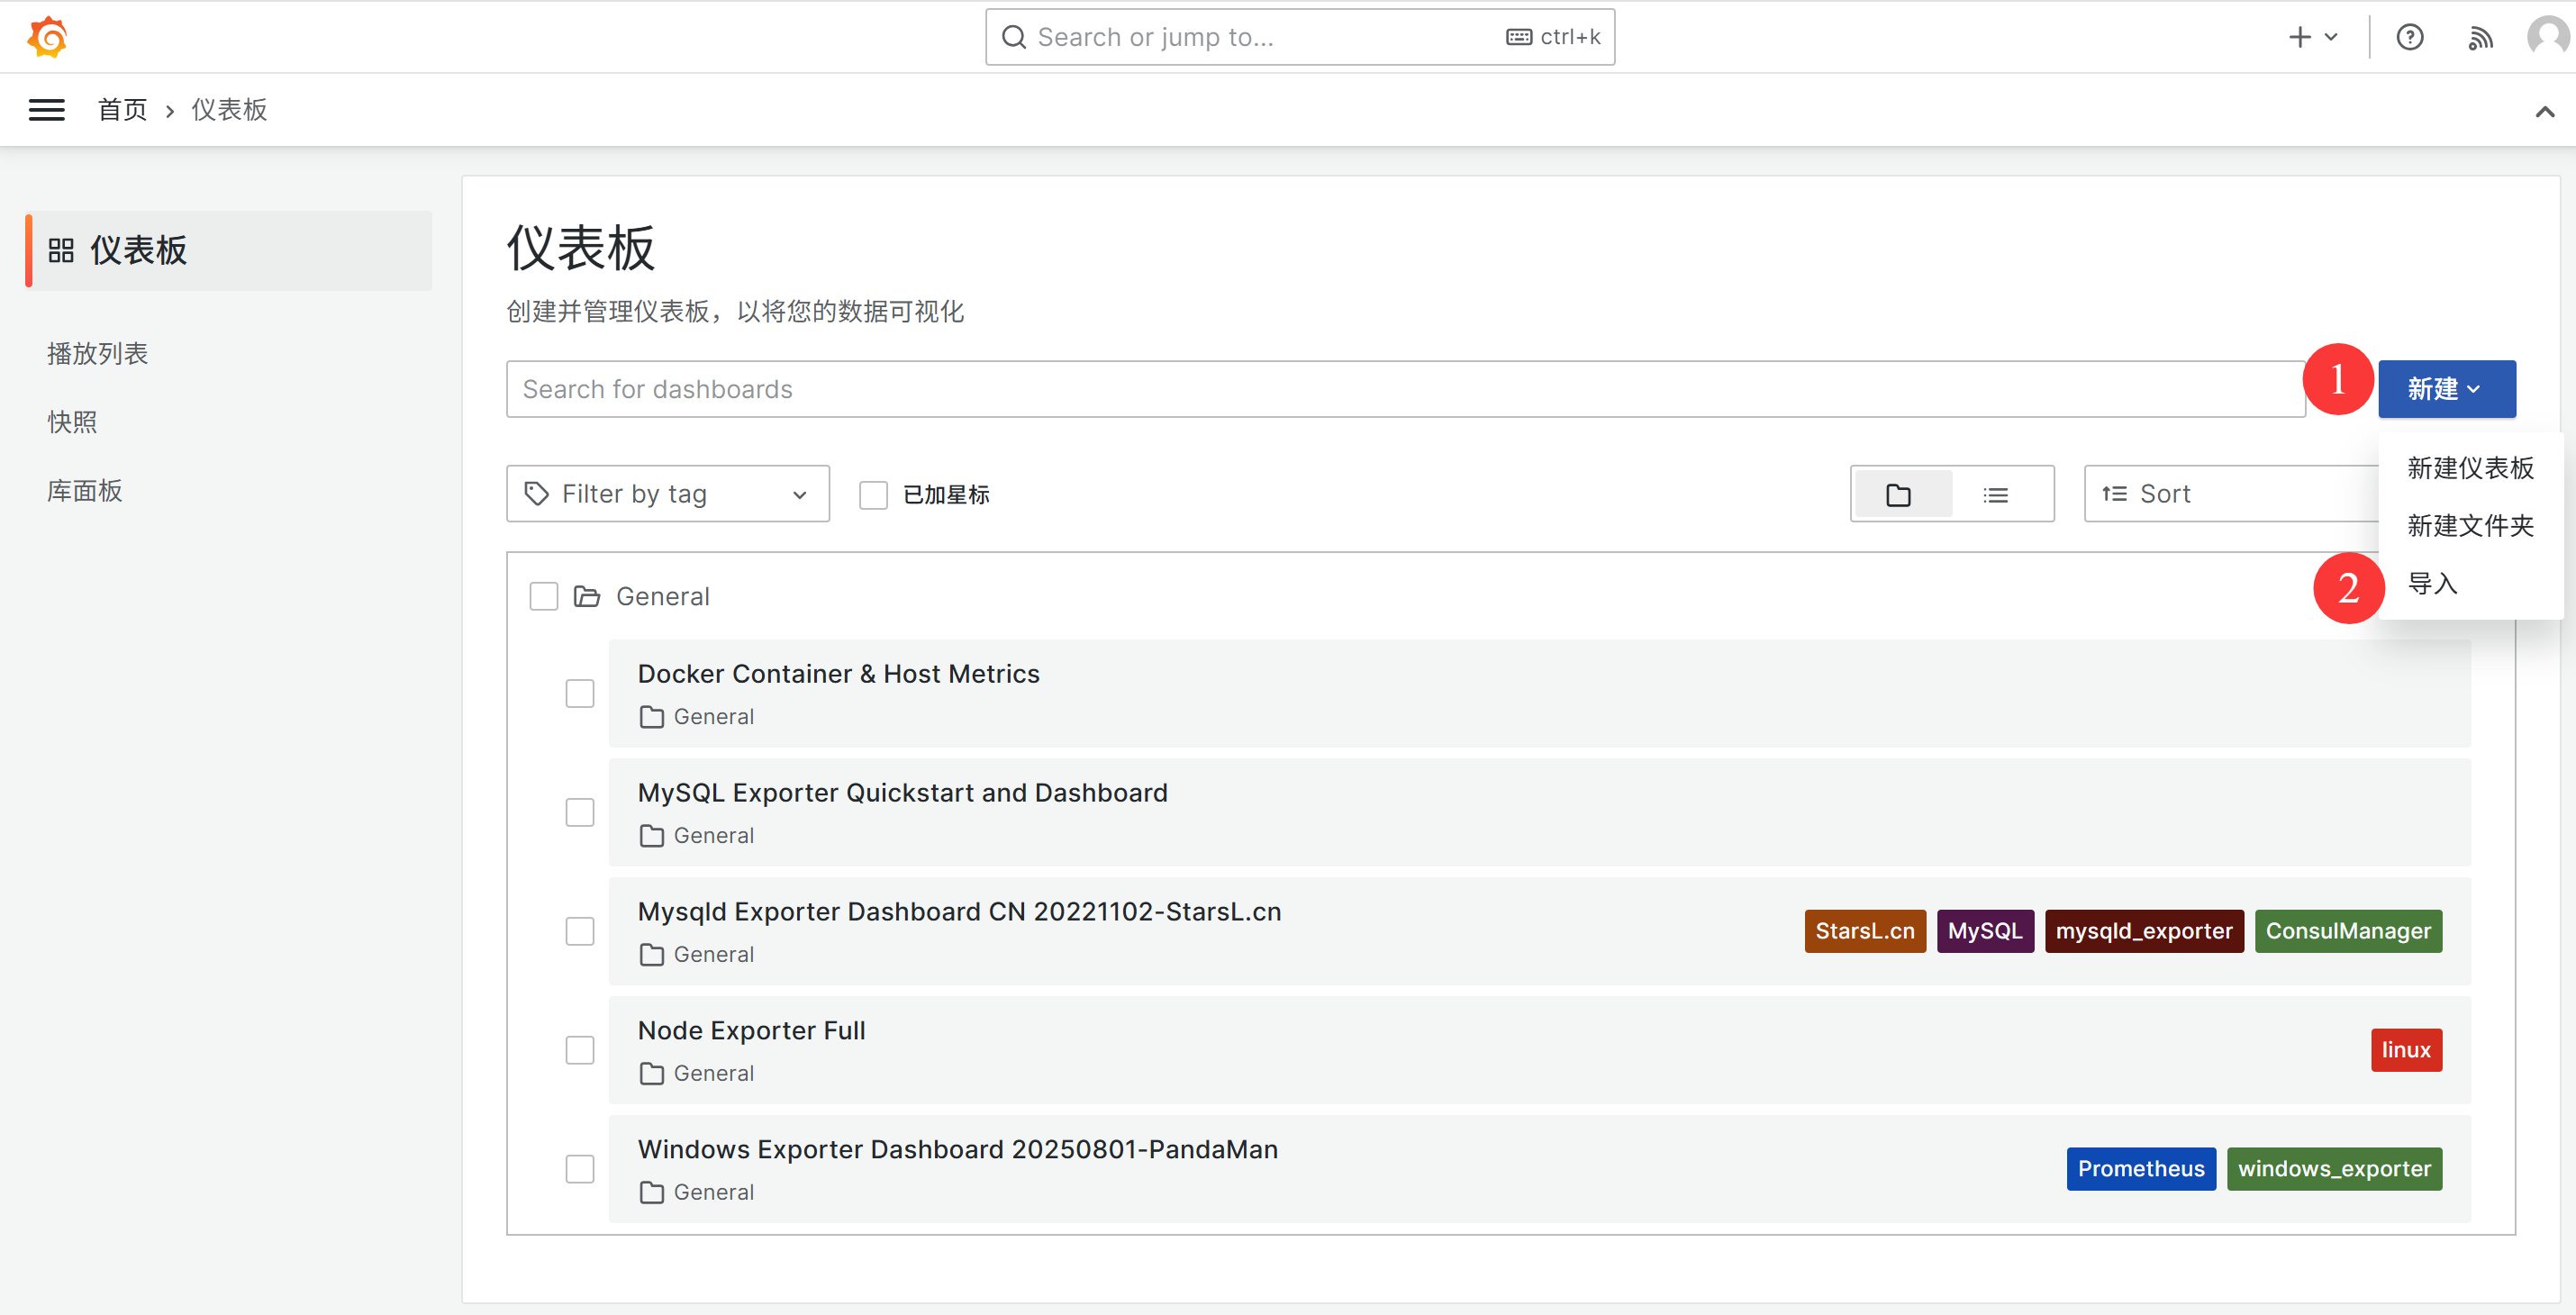The width and height of the screenshot is (2576, 1315).
Task: Click the windows_exporter tag
Action: click(2334, 1169)
